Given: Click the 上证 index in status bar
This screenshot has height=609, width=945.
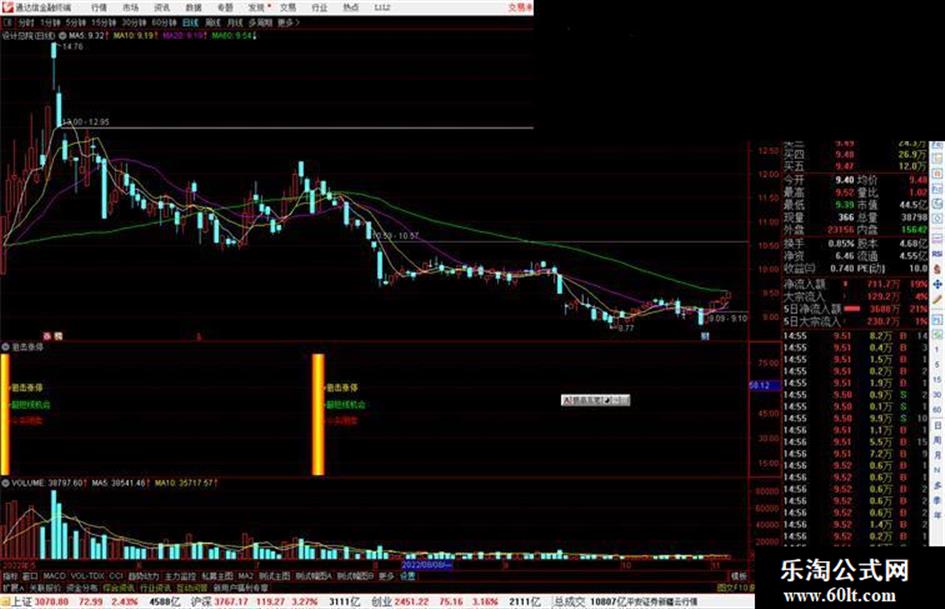Looking at the screenshot, I should (20, 602).
